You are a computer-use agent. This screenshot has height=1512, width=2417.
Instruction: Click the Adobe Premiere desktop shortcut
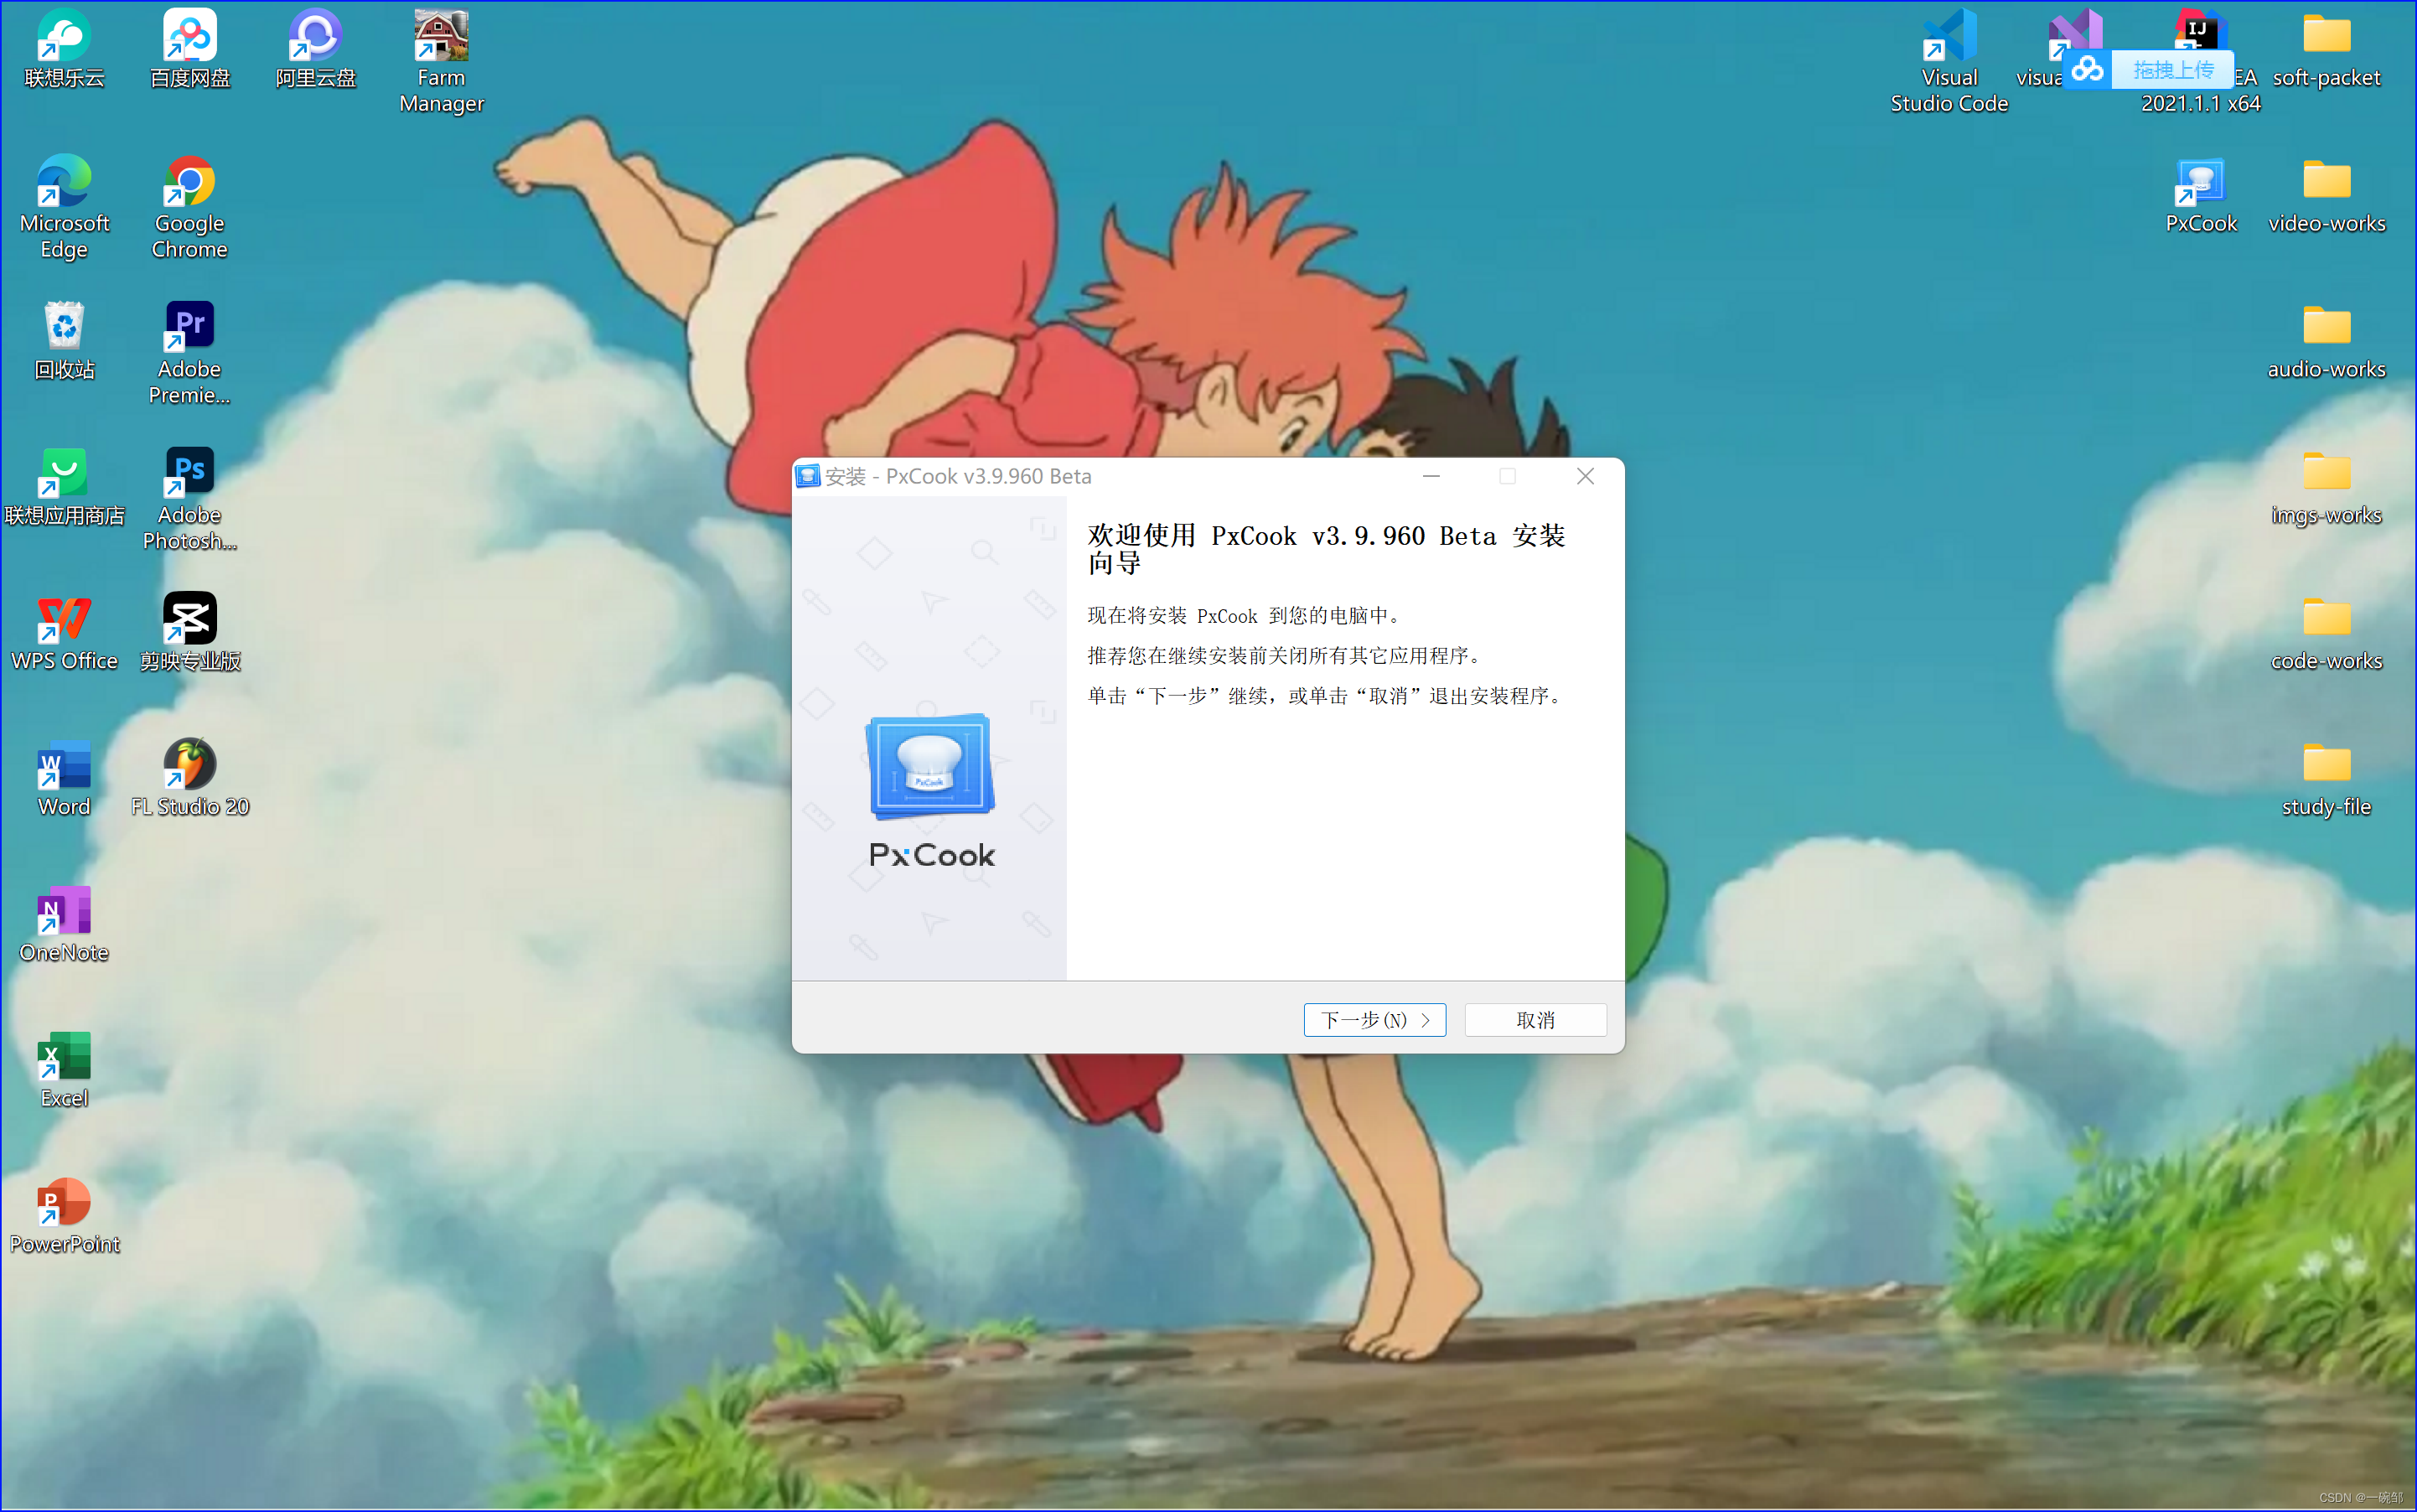(x=190, y=353)
